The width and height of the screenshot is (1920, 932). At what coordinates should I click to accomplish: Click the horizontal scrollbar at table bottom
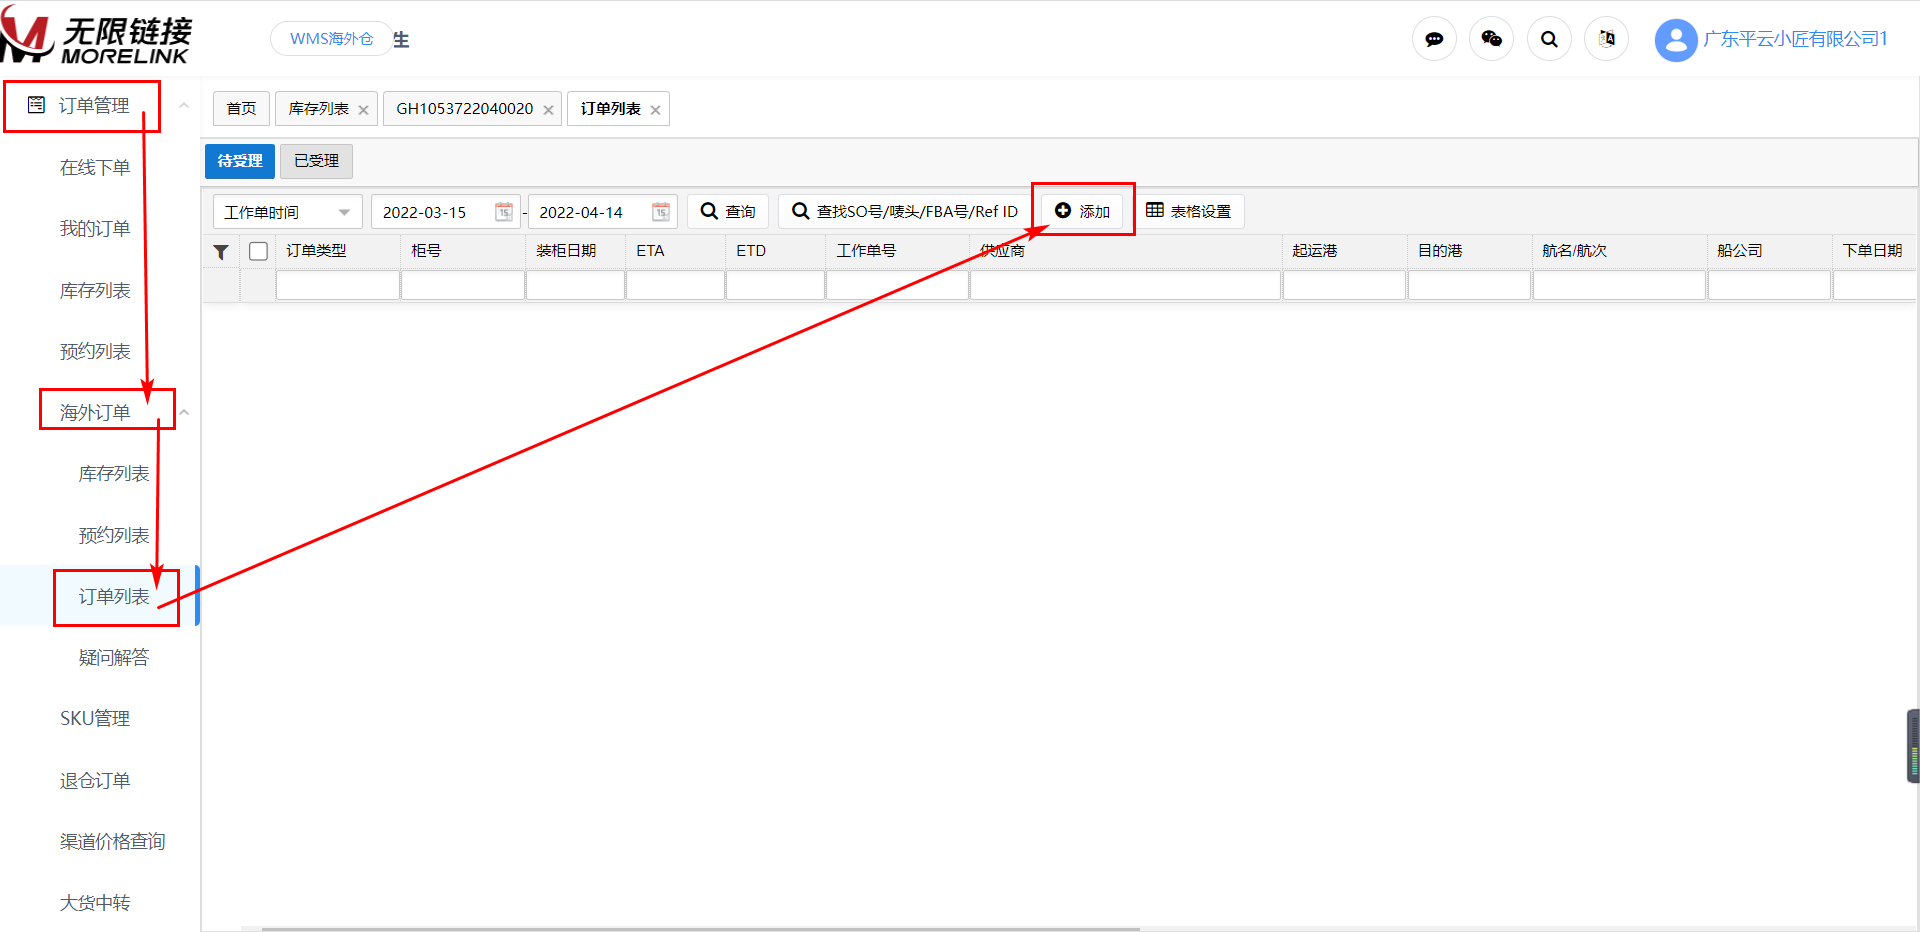[700, 929]
